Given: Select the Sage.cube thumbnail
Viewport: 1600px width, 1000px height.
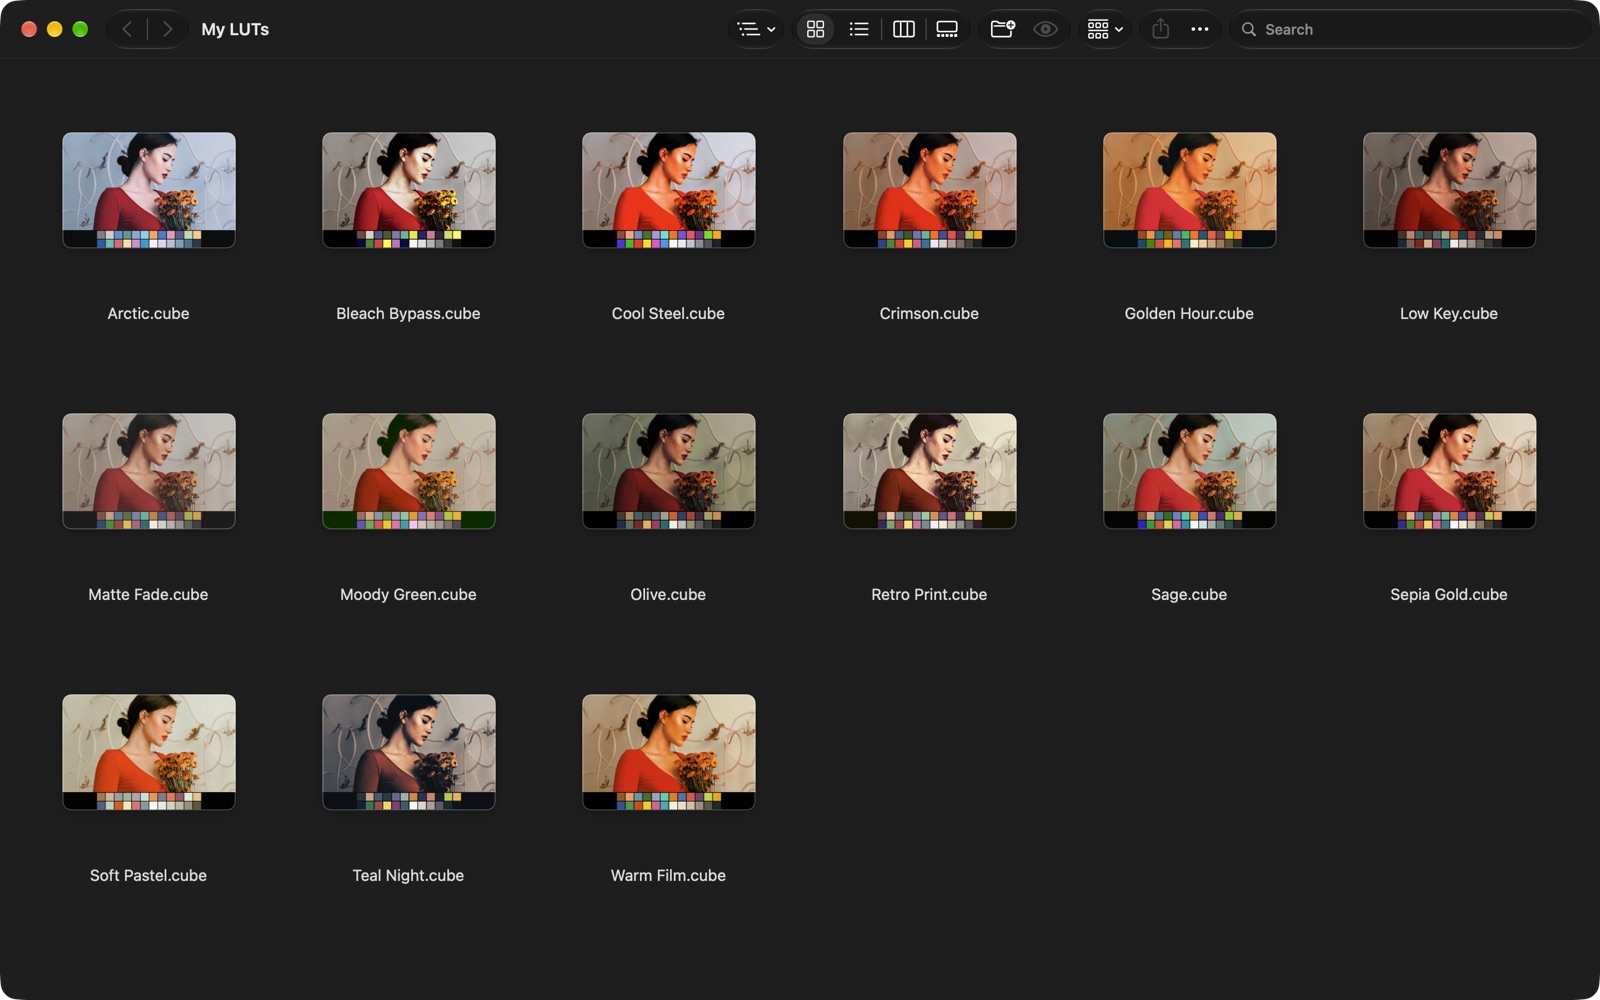Looking at the screenshot, I should [x=1189, y=471].
